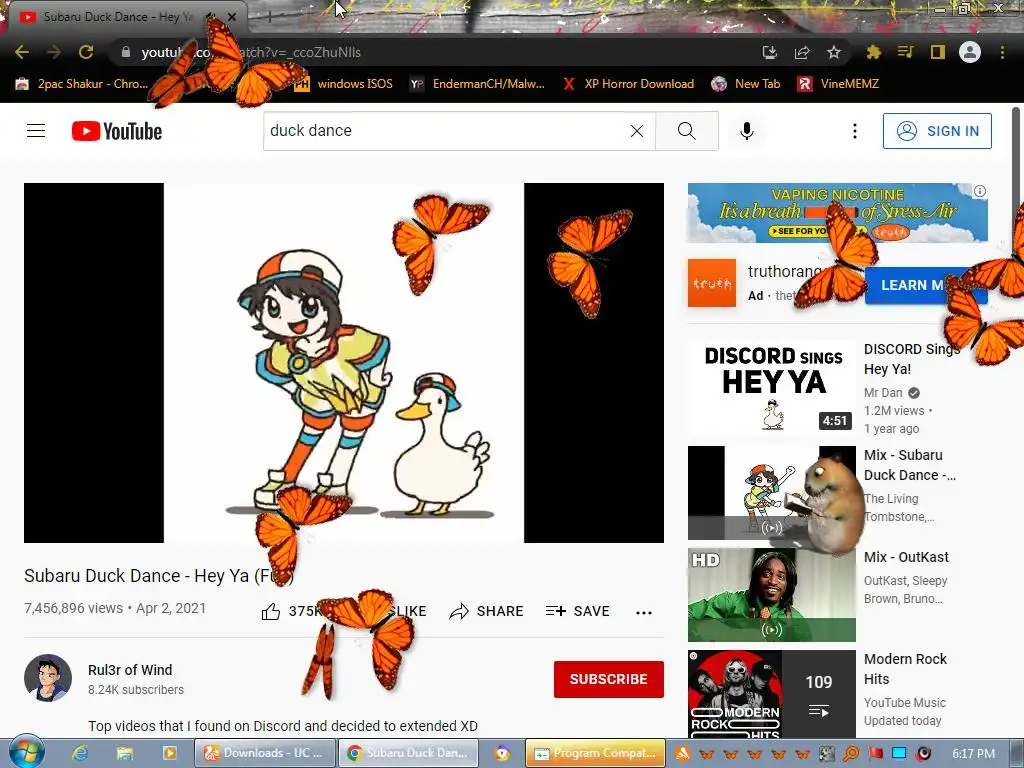Go to YouTube home via logo
The height and width of the screenshot is (768, 1024).
[117, 131]
